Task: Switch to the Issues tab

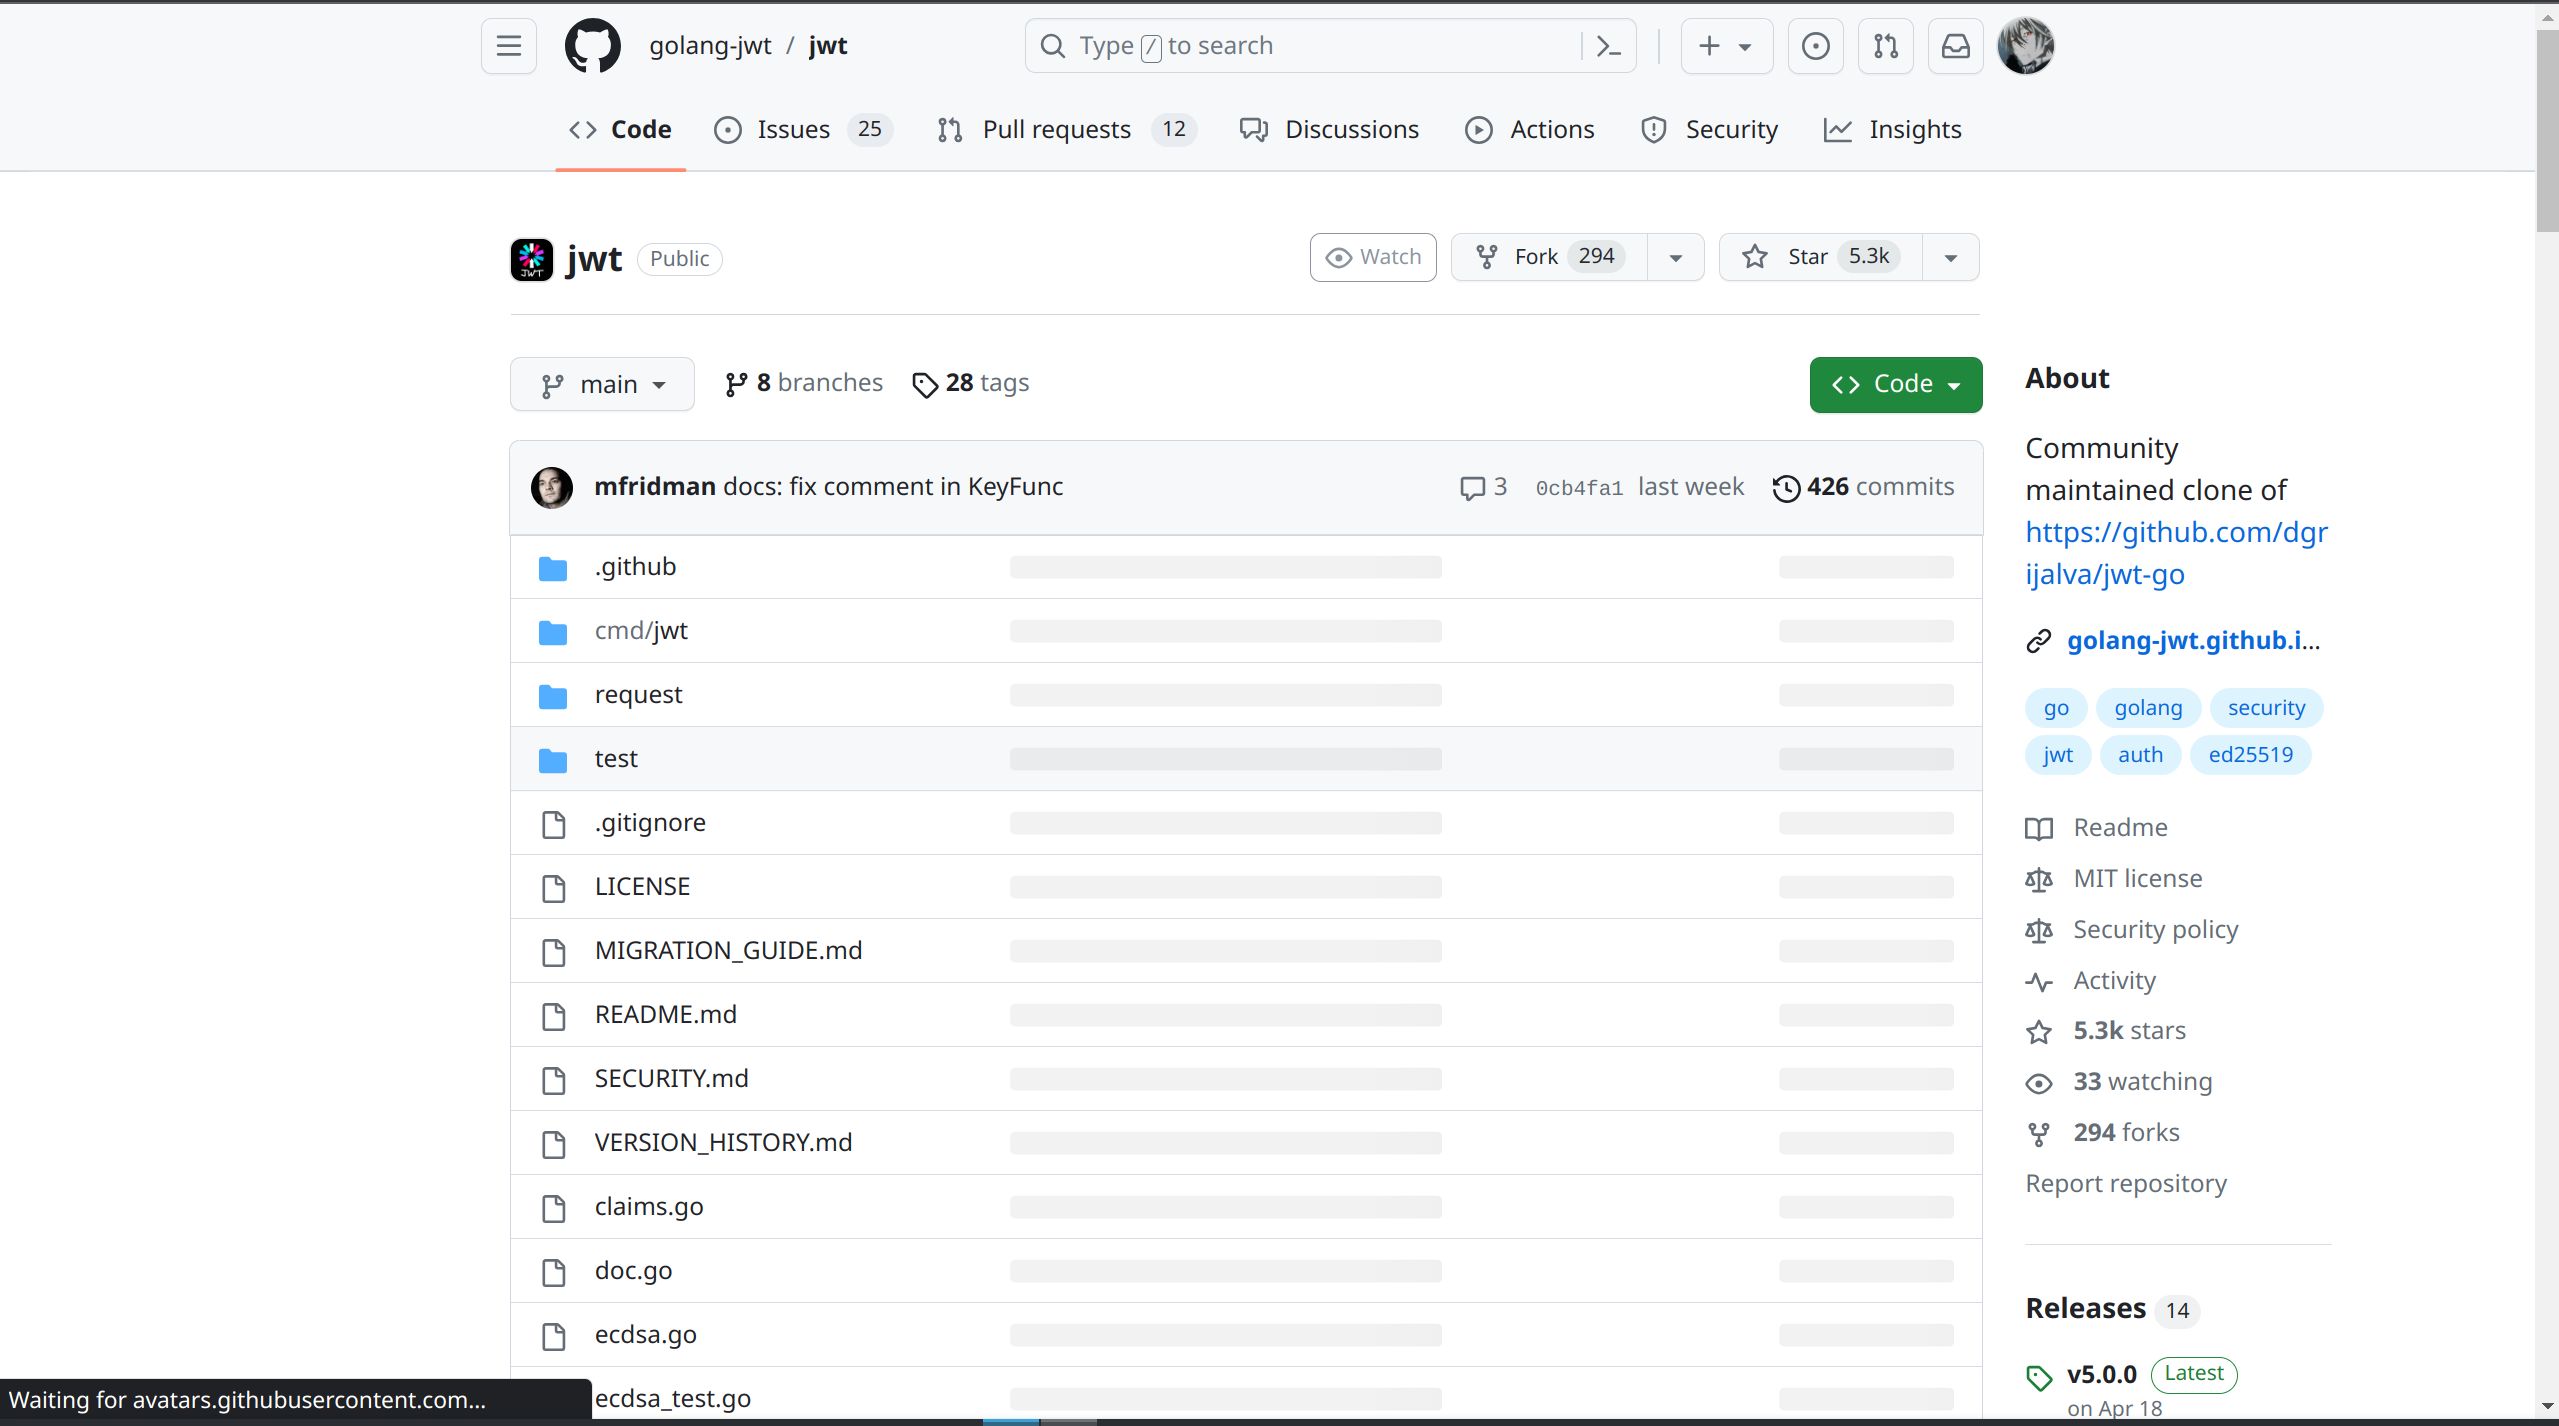Action: [x=803, y=130]
